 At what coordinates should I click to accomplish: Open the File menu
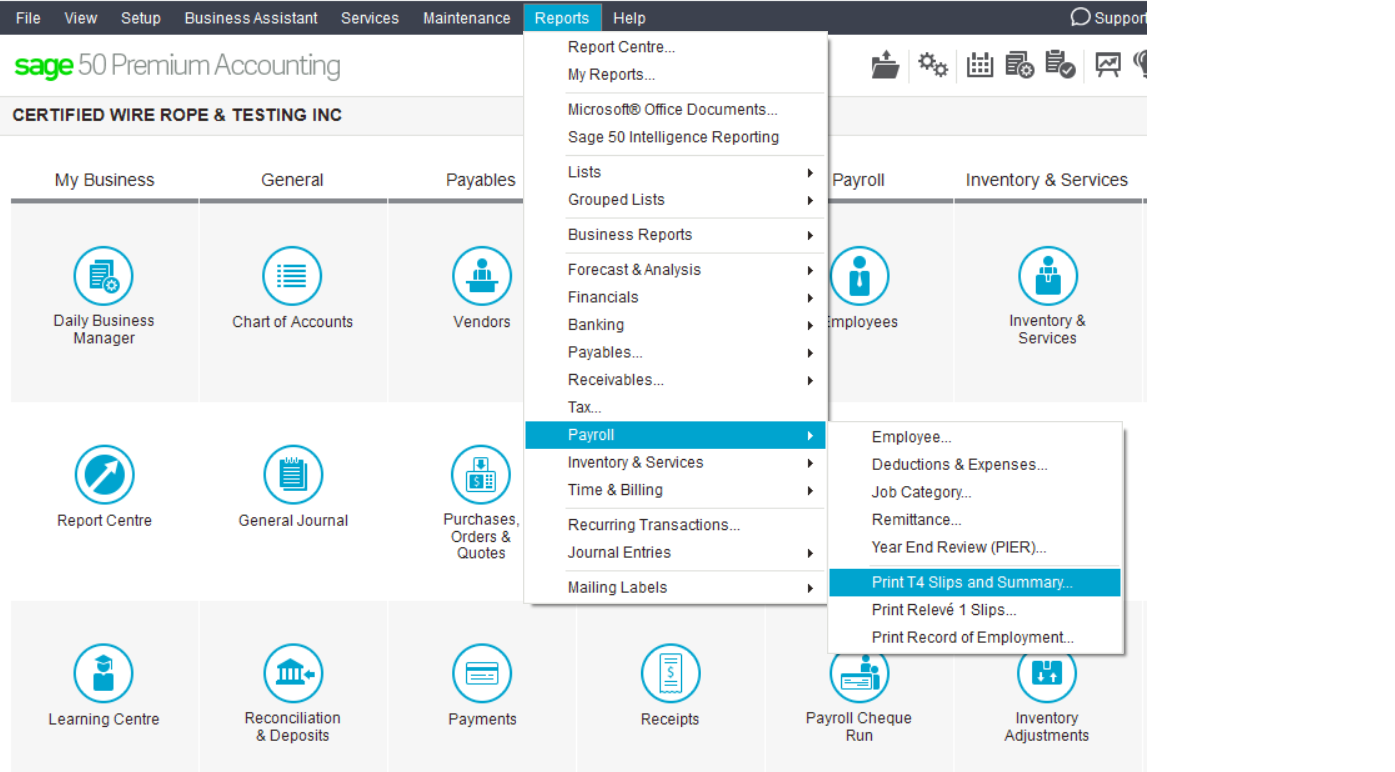click(x=28, y=18)
